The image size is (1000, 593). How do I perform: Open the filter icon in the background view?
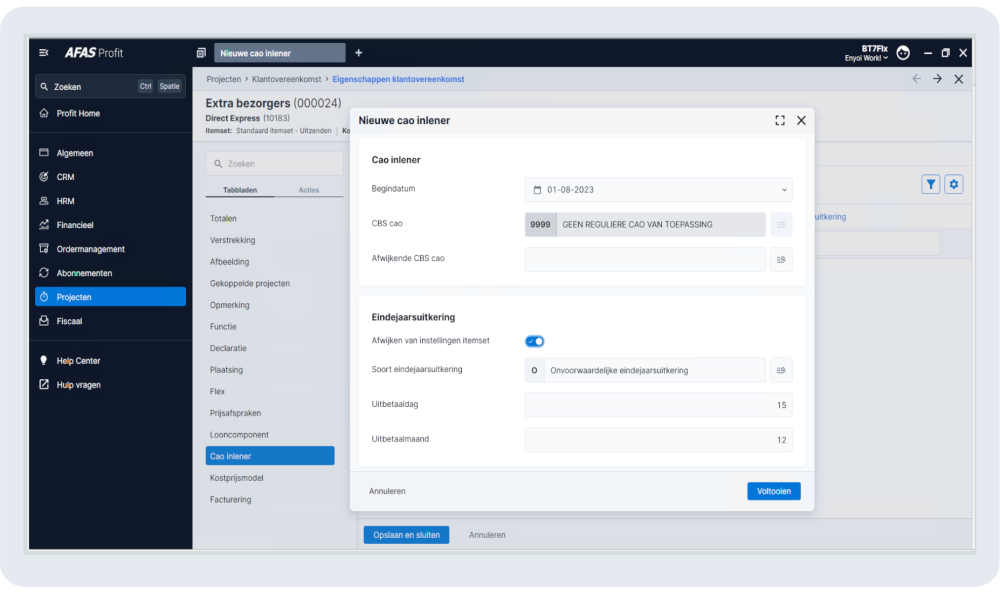tap(930, 184)
